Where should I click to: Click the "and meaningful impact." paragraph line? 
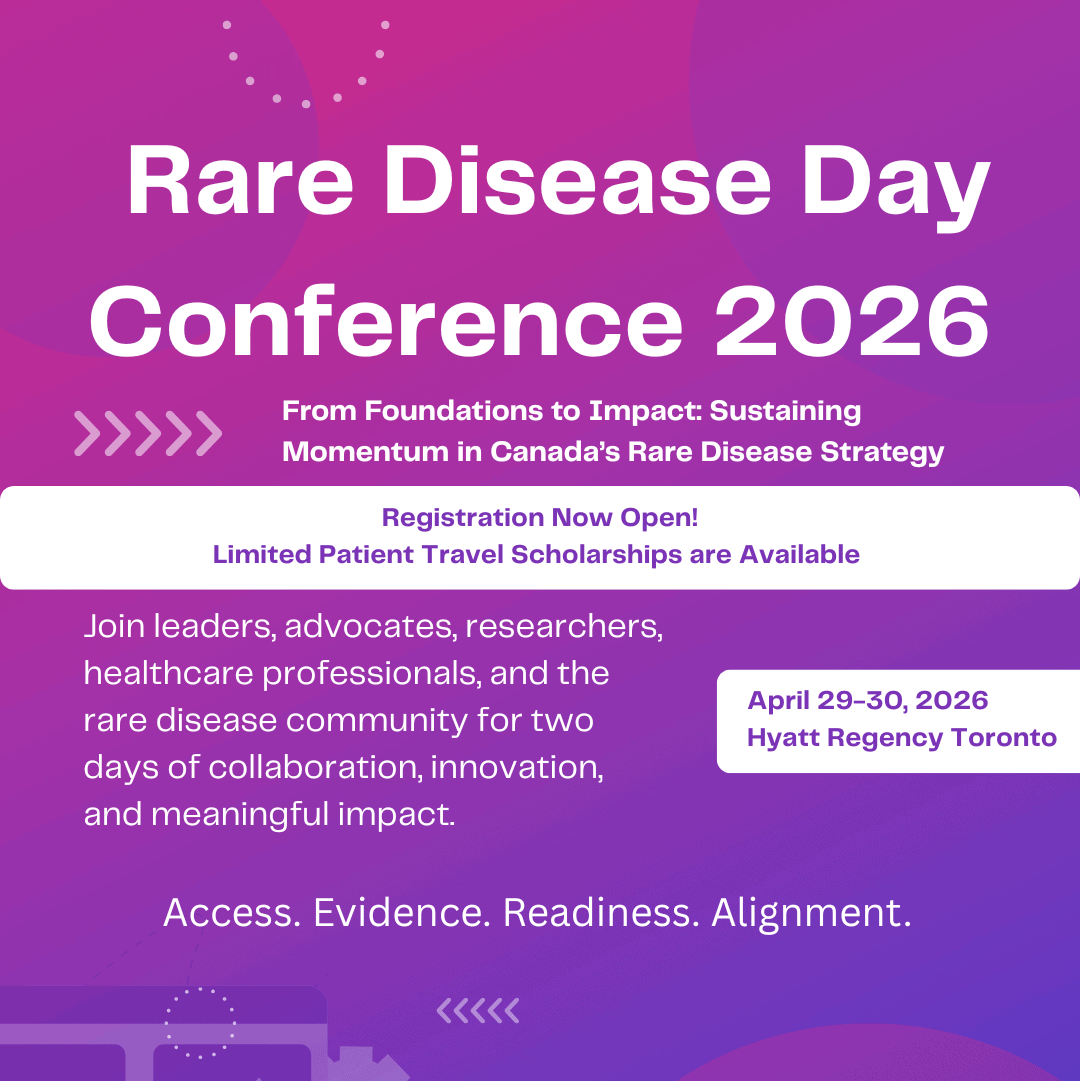pyautogui.click(x=270, y=815)
